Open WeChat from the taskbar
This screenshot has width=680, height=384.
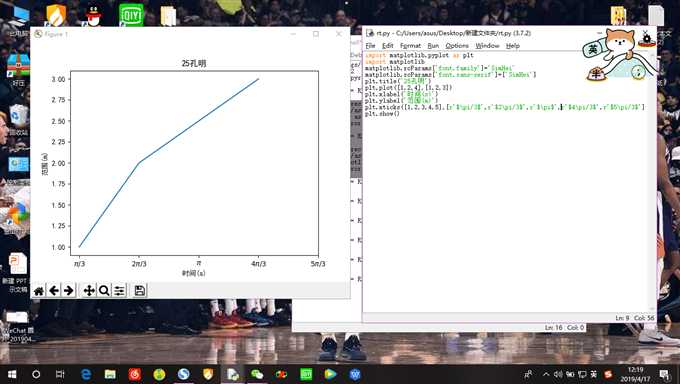point(257,374)
